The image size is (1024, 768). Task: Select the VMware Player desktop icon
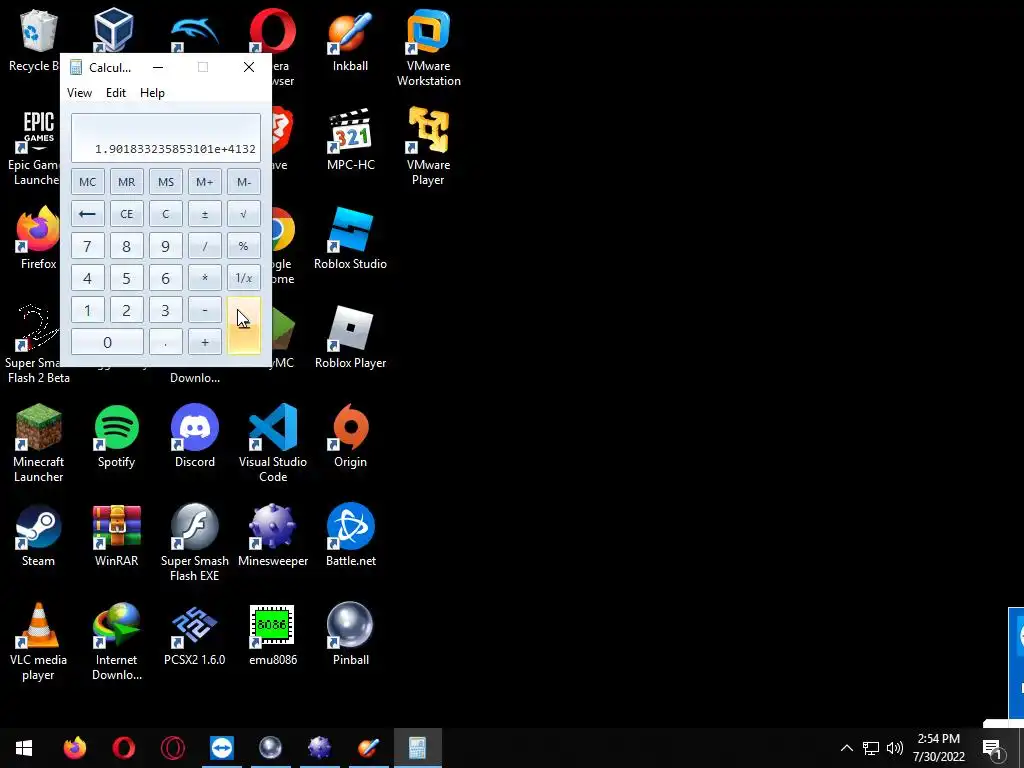pyautogui.click(x=428, y=147)
